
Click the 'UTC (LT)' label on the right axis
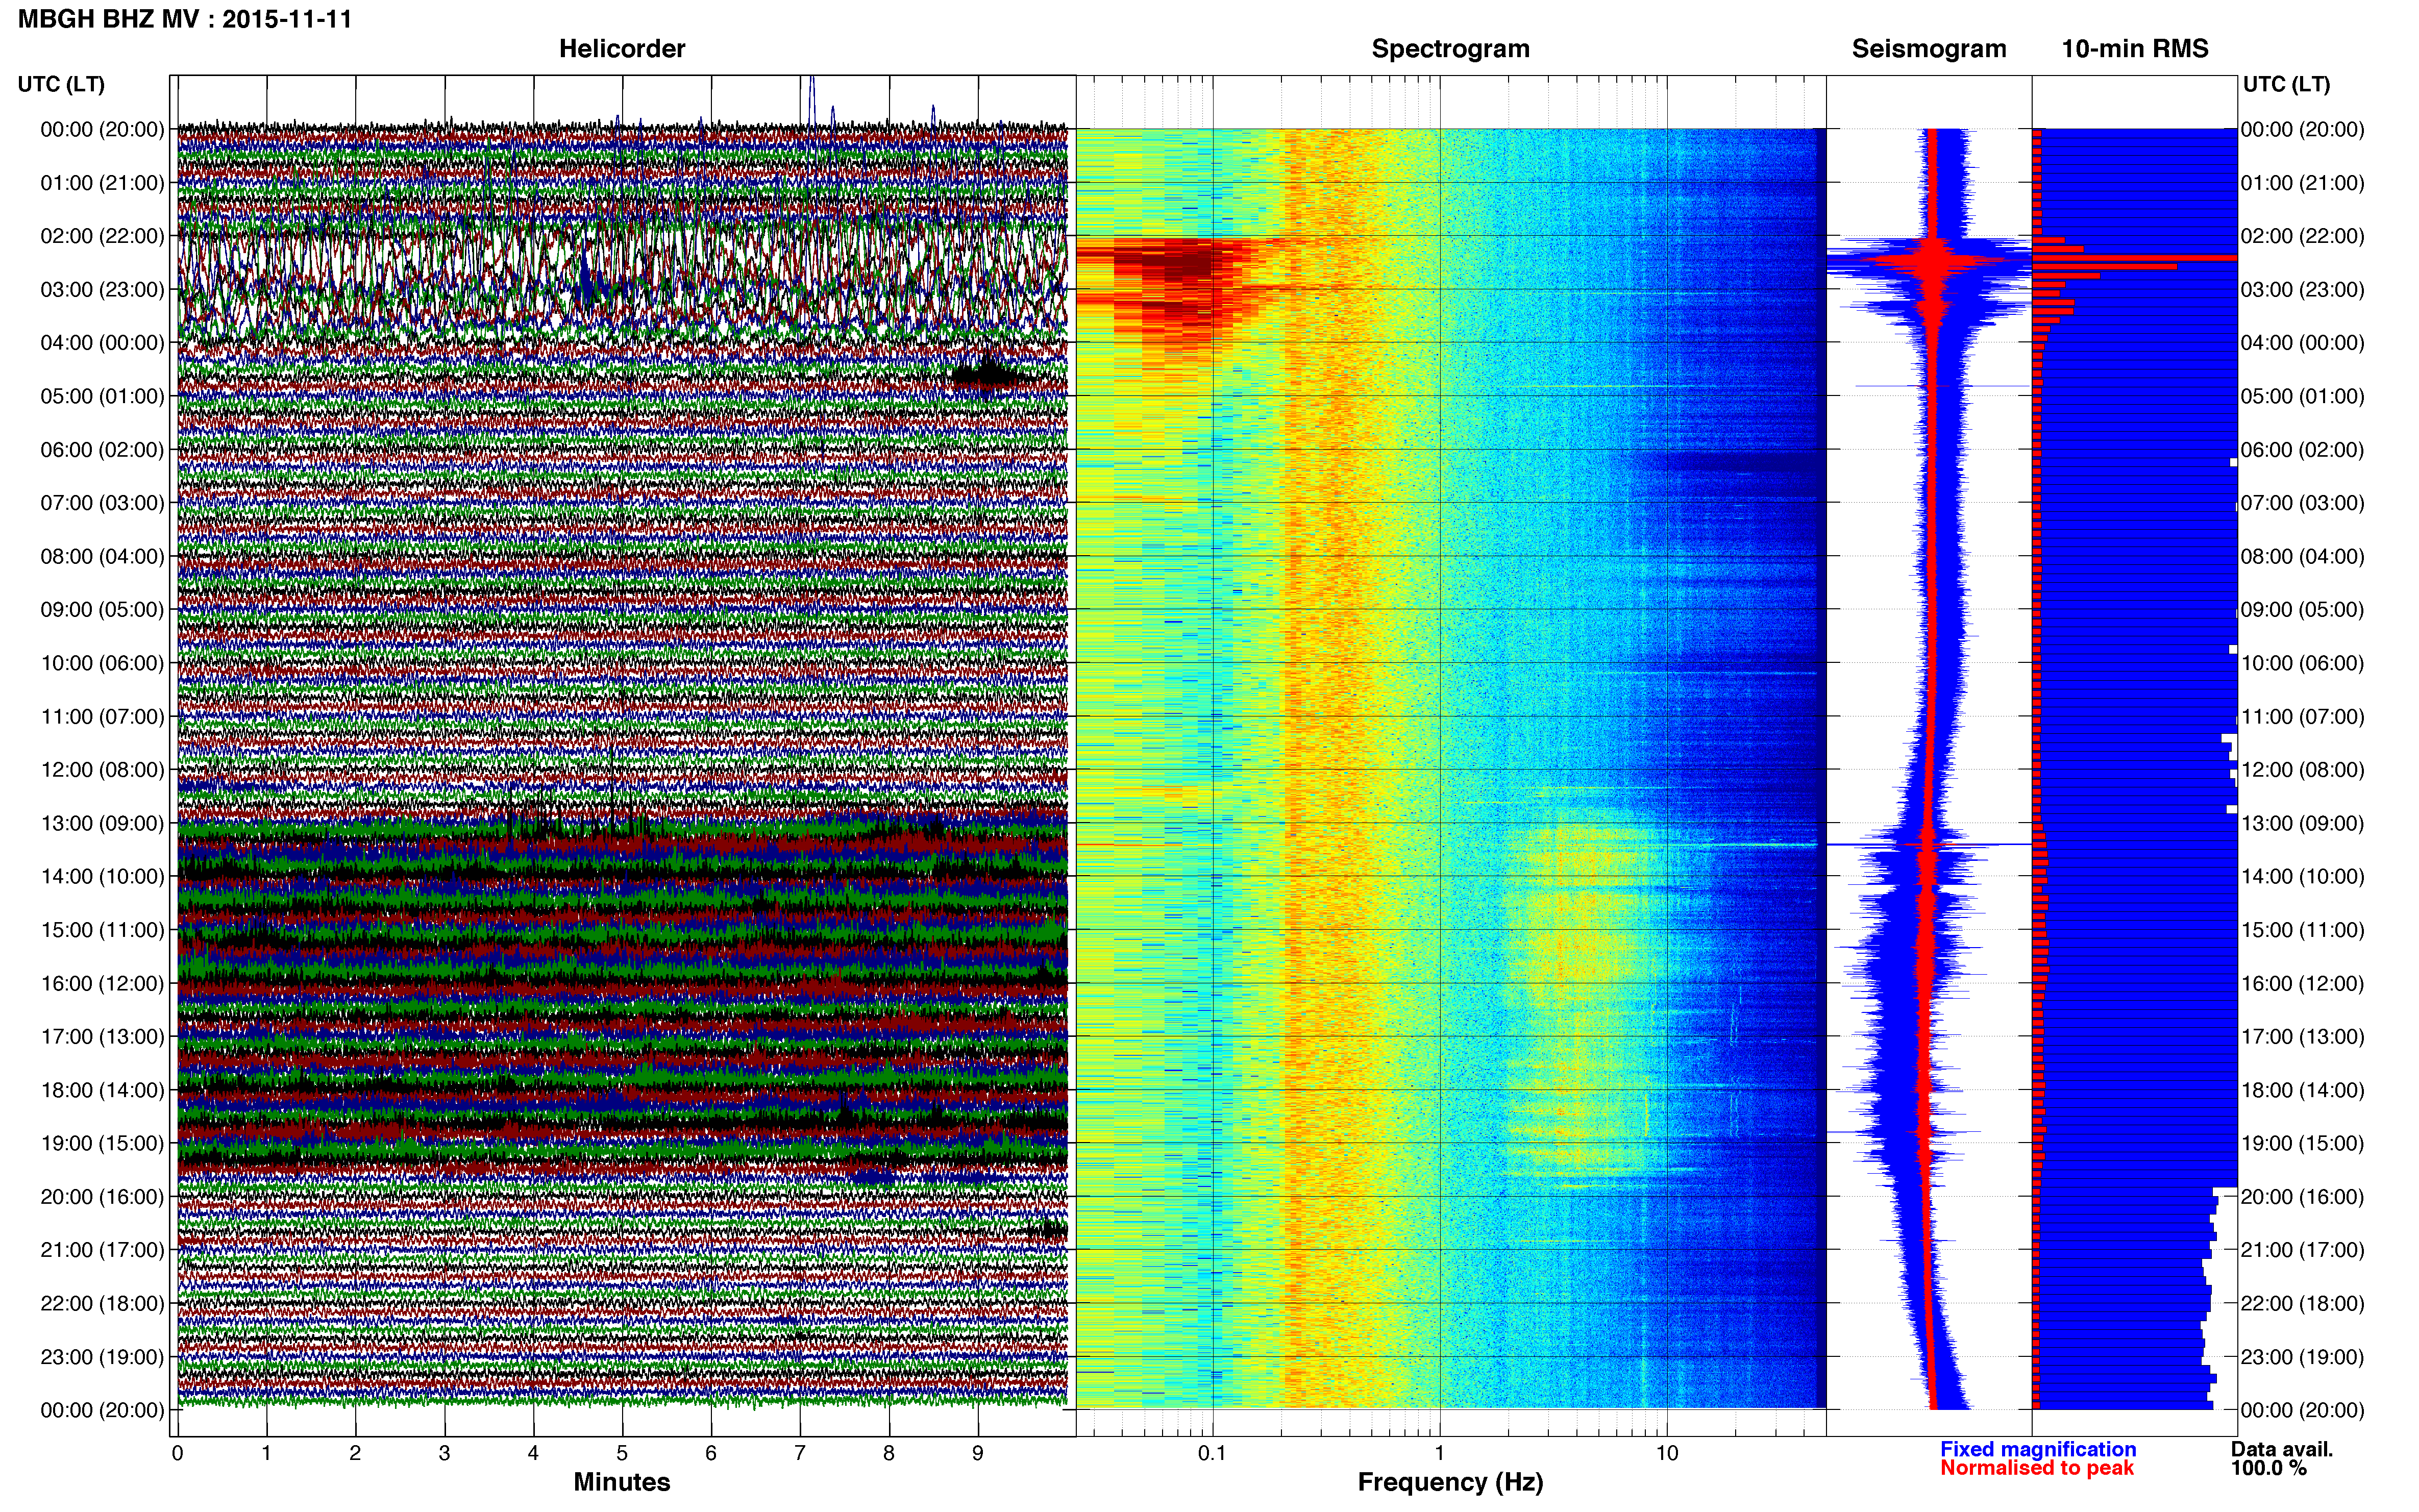pyautogui.click(x=2286, y=84)
